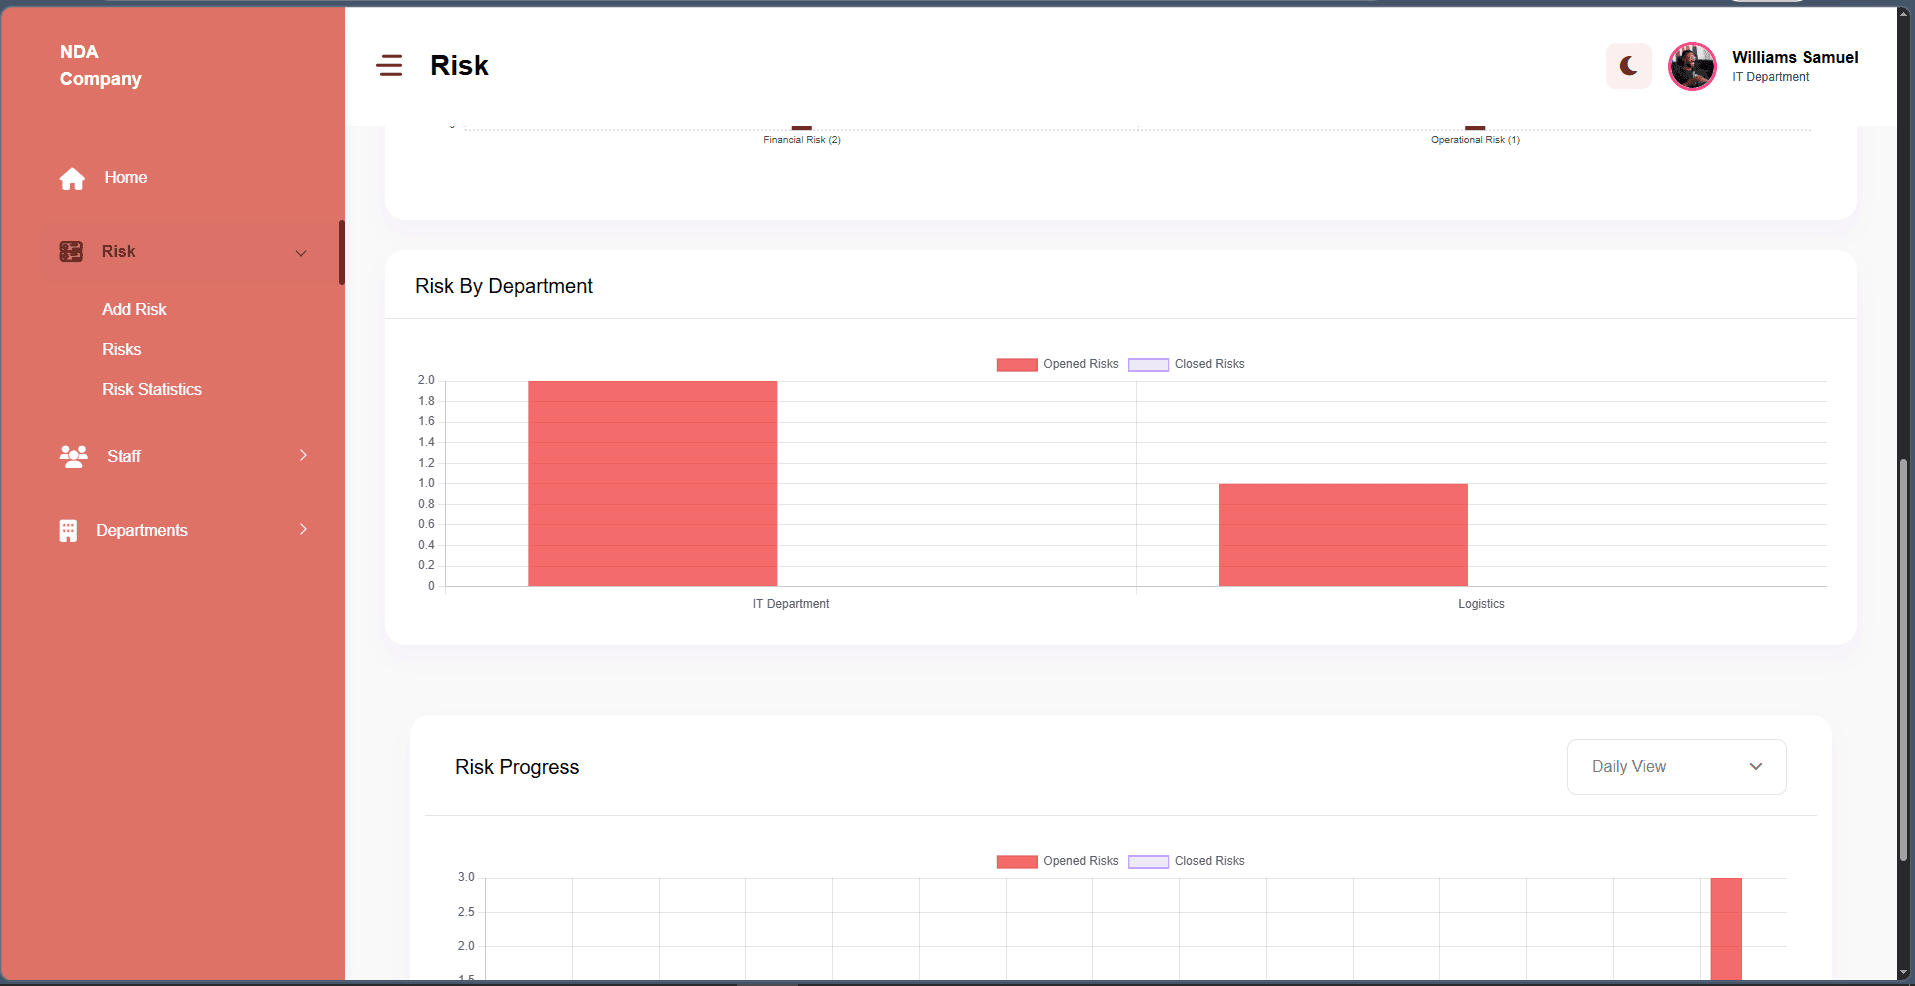Click the scrollbar down arrow
This screenshot has width=1915, height=986.
click(1903, 972)
